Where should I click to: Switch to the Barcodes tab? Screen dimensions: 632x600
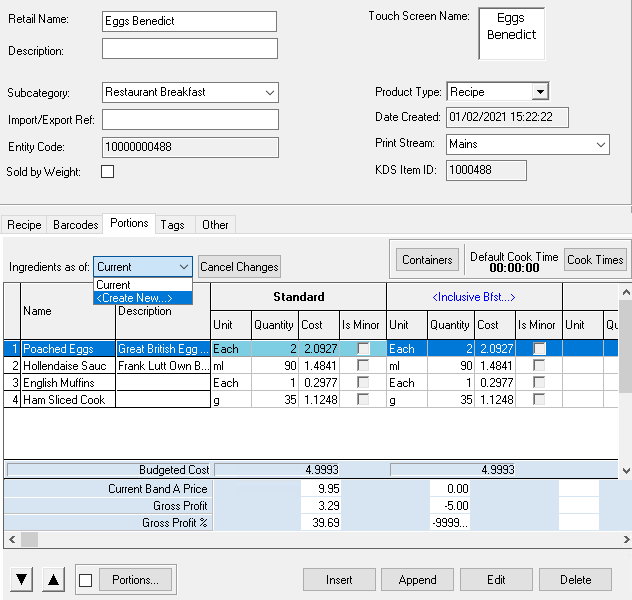[x=75, y=225]
